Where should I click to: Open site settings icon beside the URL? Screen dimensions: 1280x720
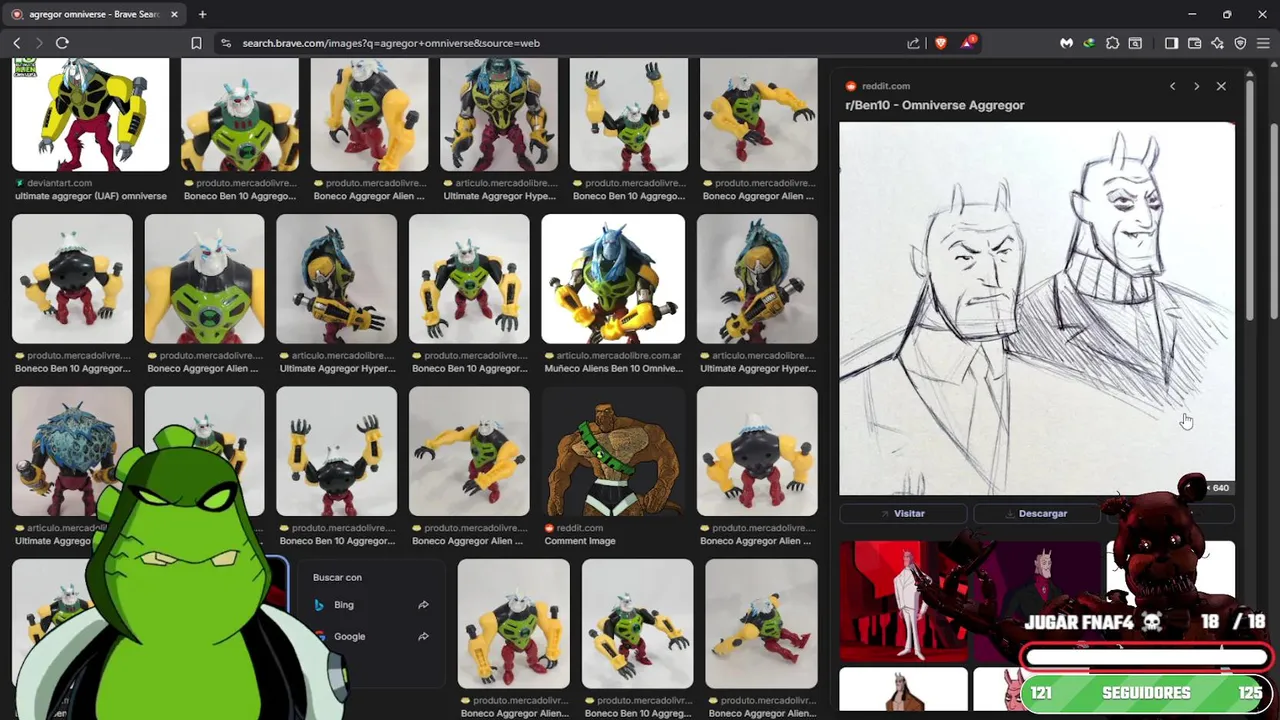point(225,43)
